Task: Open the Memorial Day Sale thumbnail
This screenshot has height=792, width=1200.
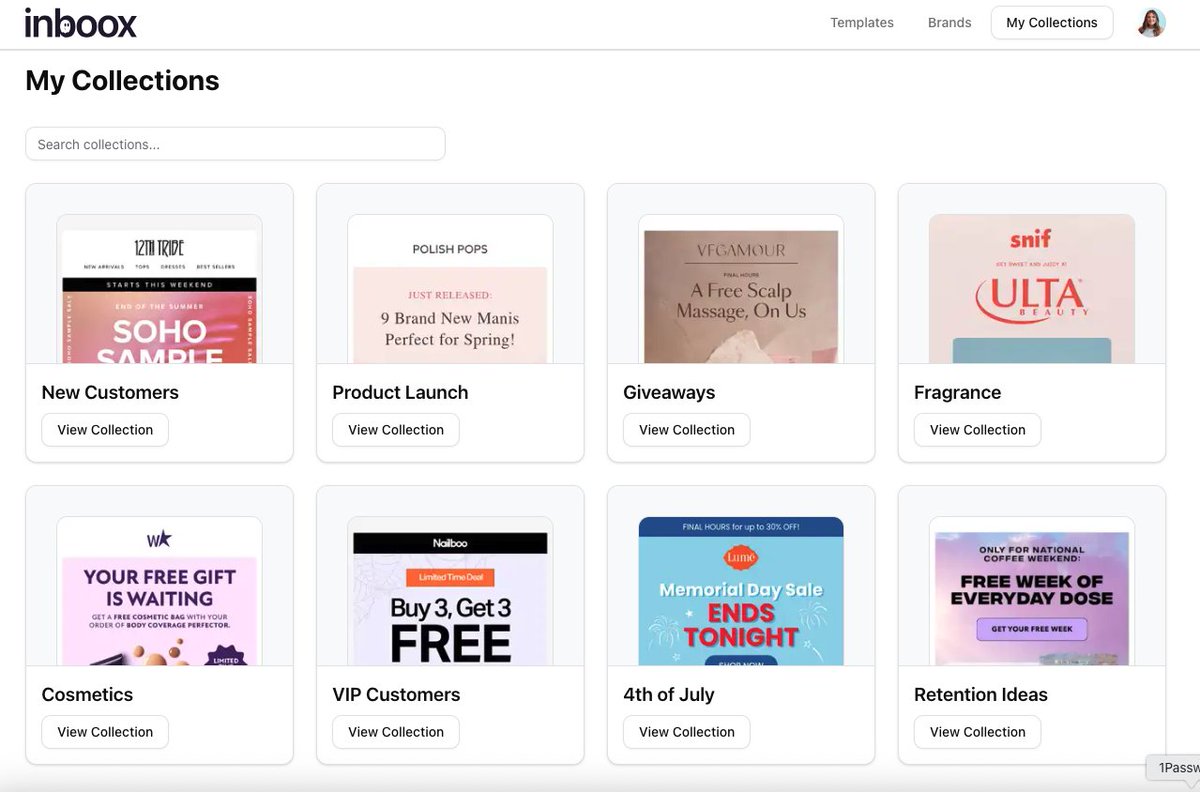Action: click(741, 591)
